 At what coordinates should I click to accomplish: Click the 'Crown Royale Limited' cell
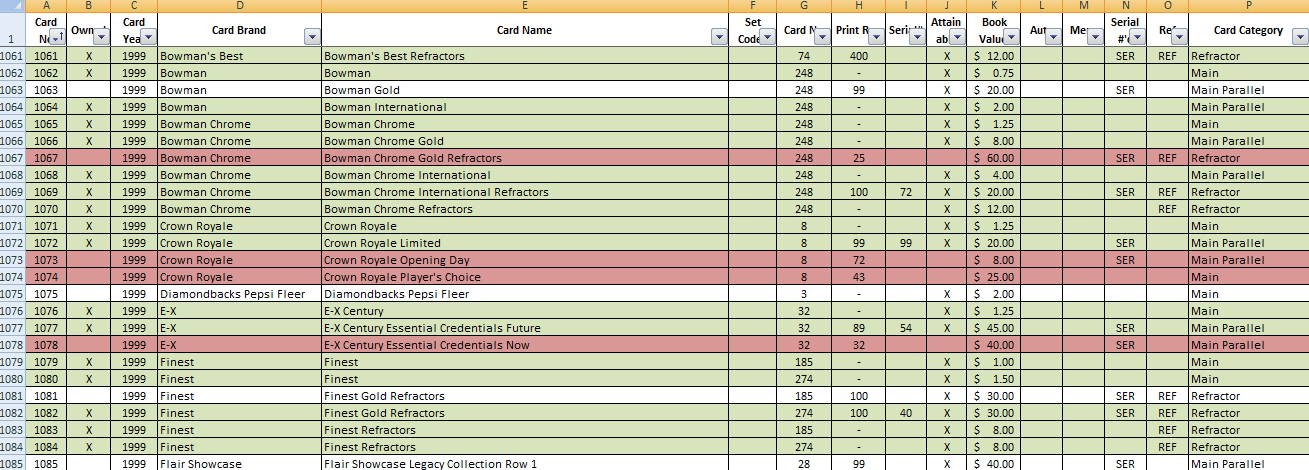click(x=525, y=243)
